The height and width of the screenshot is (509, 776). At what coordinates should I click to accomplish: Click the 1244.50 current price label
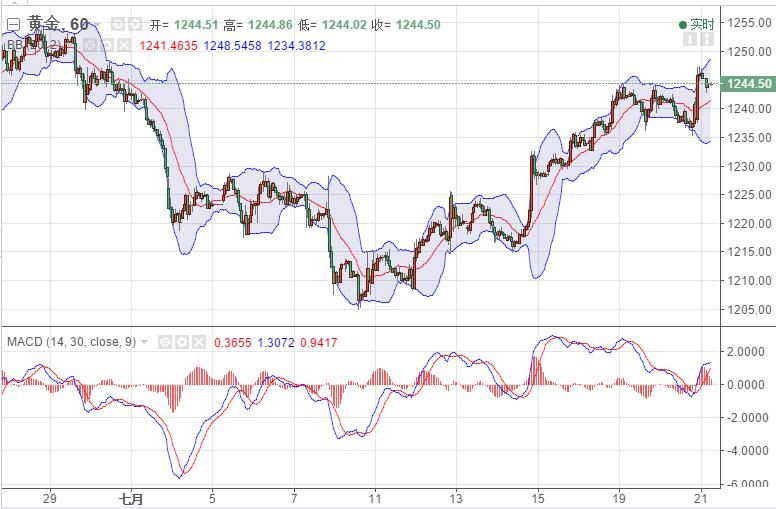coord(750,84)
